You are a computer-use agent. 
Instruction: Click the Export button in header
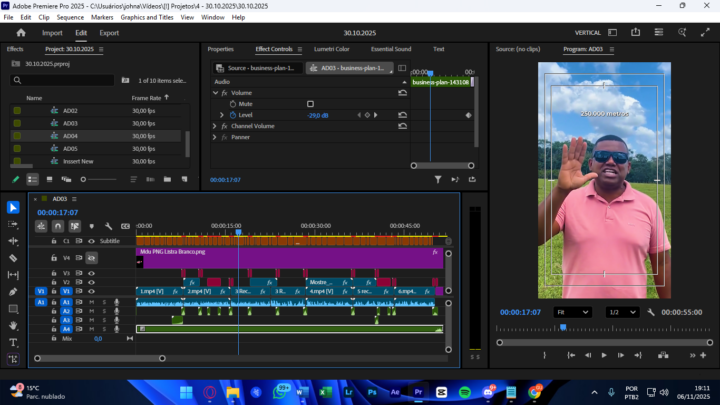pyautogui.click(x=108, y=32)
